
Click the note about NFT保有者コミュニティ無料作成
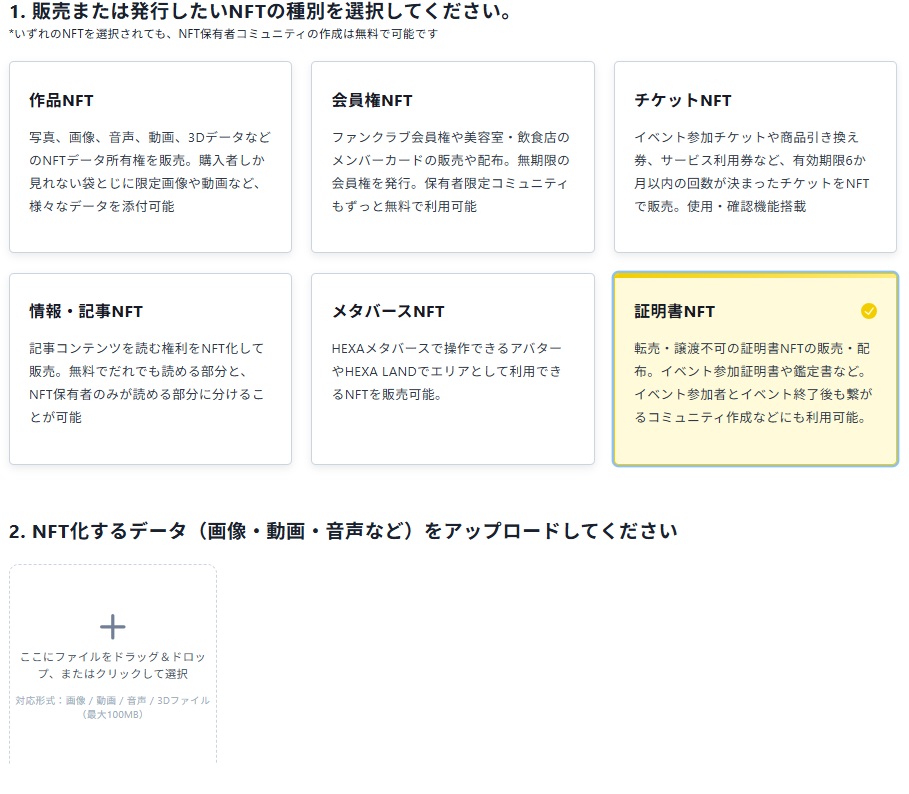223,34
